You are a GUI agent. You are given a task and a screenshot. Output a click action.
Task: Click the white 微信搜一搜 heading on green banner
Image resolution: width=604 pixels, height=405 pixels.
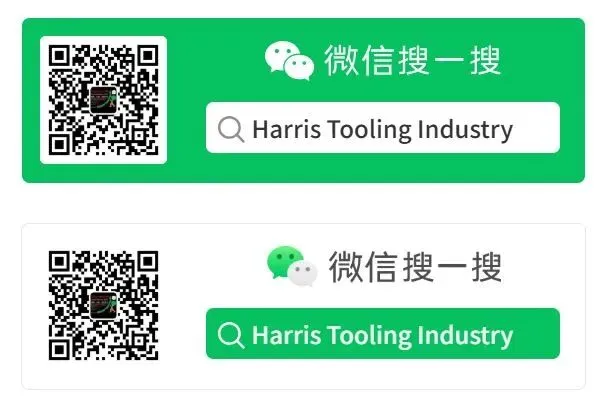412,60
